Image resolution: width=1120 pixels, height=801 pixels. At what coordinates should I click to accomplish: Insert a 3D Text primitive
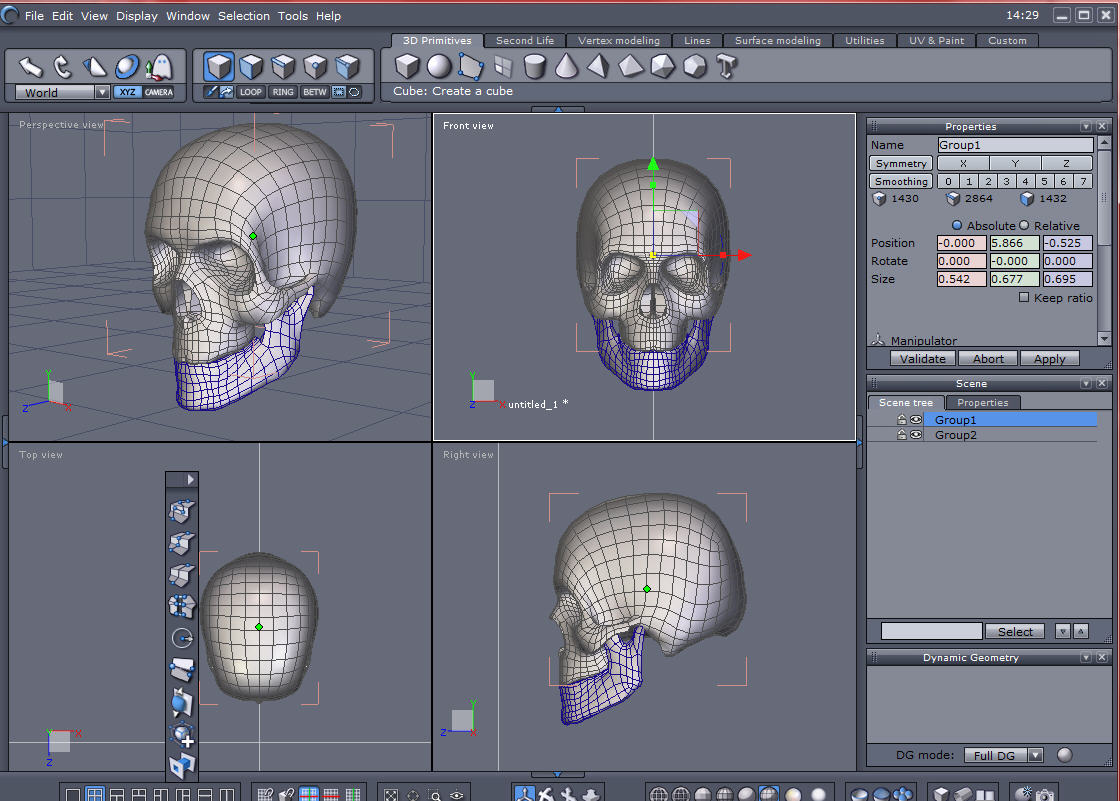[x=726, y=66]
